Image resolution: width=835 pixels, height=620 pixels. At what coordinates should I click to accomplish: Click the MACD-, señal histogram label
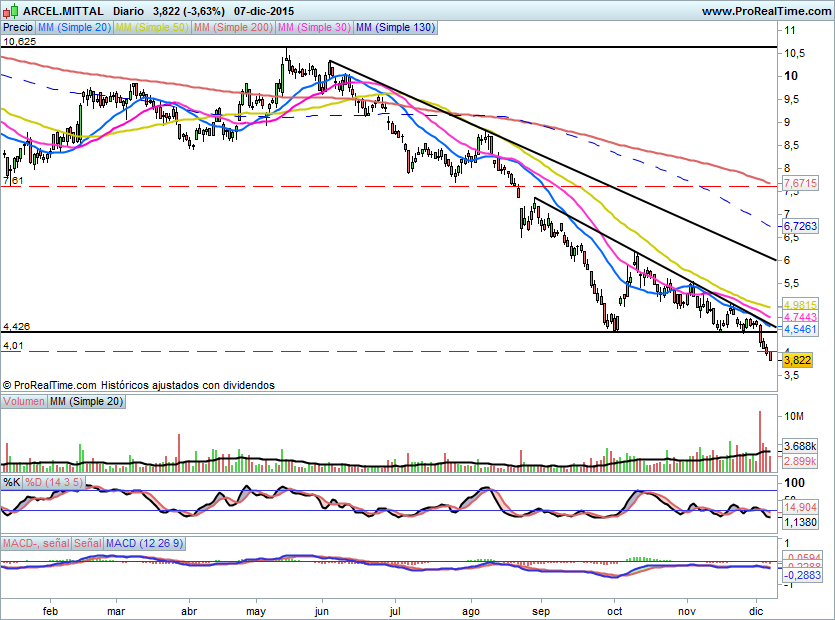[36, 543]
